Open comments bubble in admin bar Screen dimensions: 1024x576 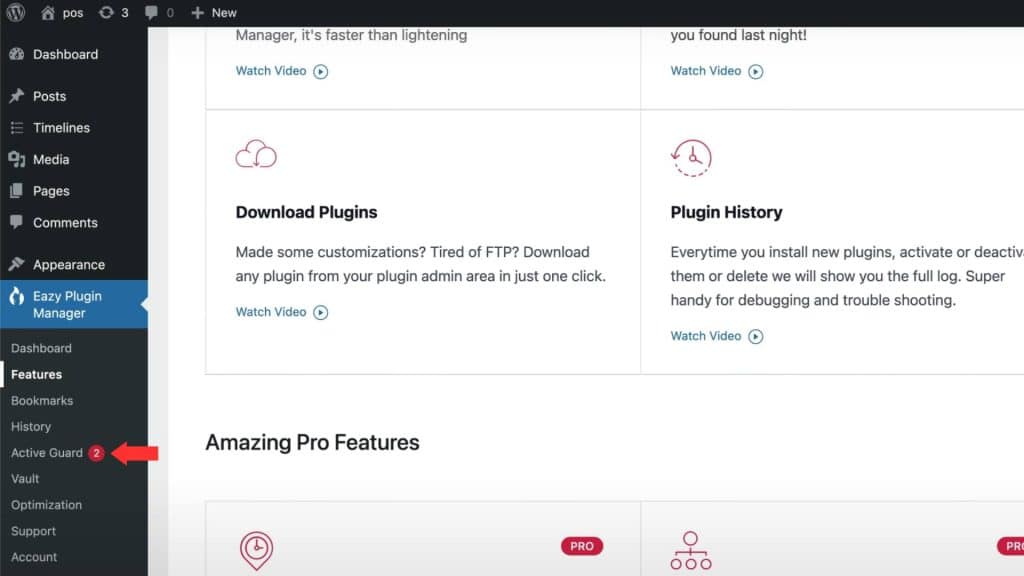(x=159, y=12)
